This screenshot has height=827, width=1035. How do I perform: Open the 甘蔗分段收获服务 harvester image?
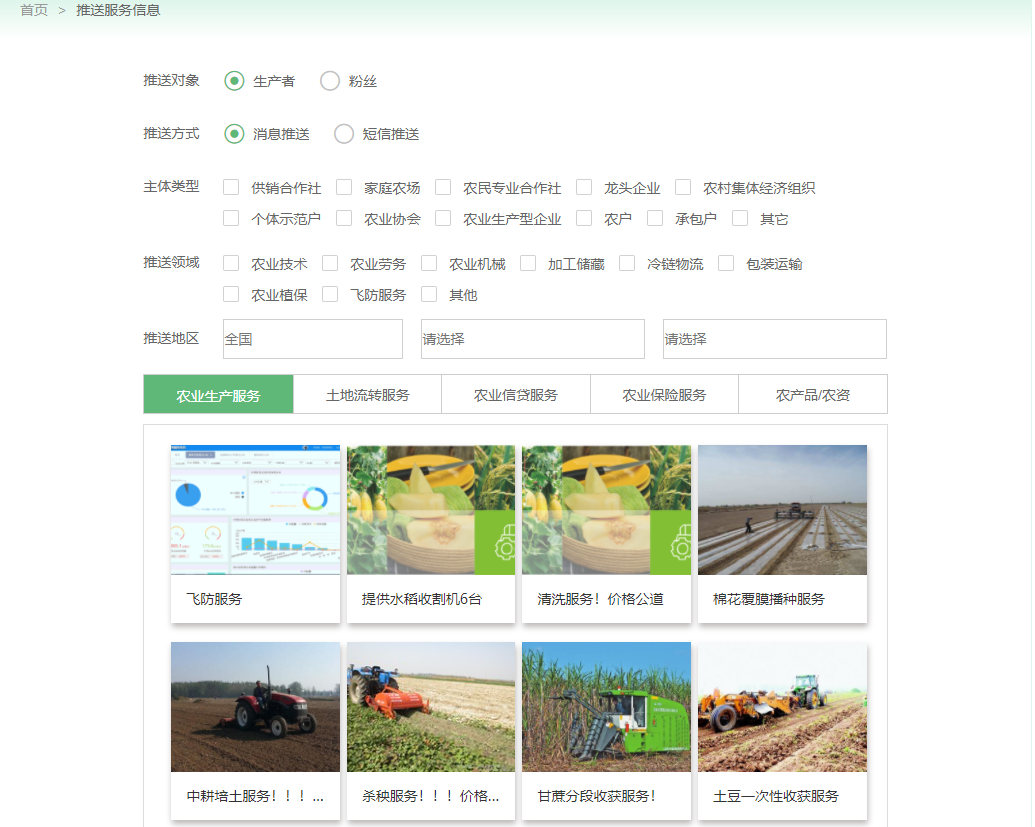[606, 706]
